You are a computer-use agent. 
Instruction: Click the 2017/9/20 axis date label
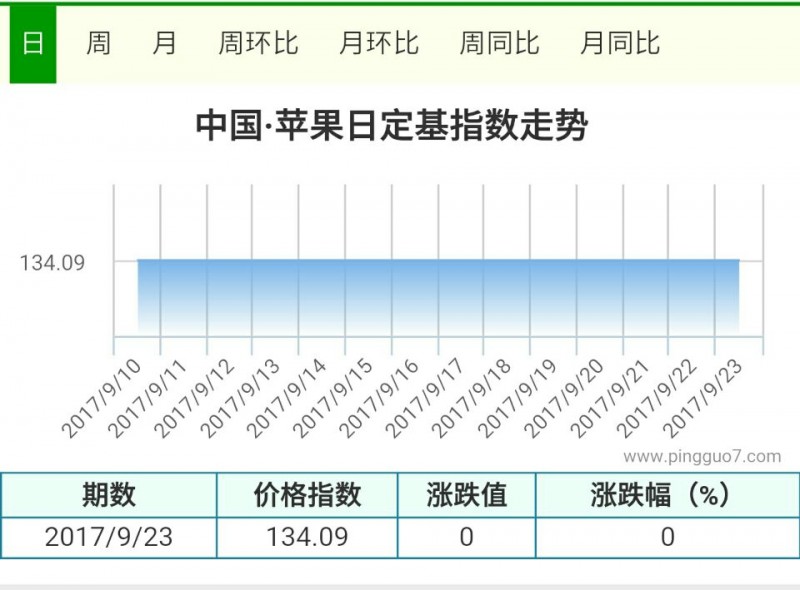tap(564, 398)
